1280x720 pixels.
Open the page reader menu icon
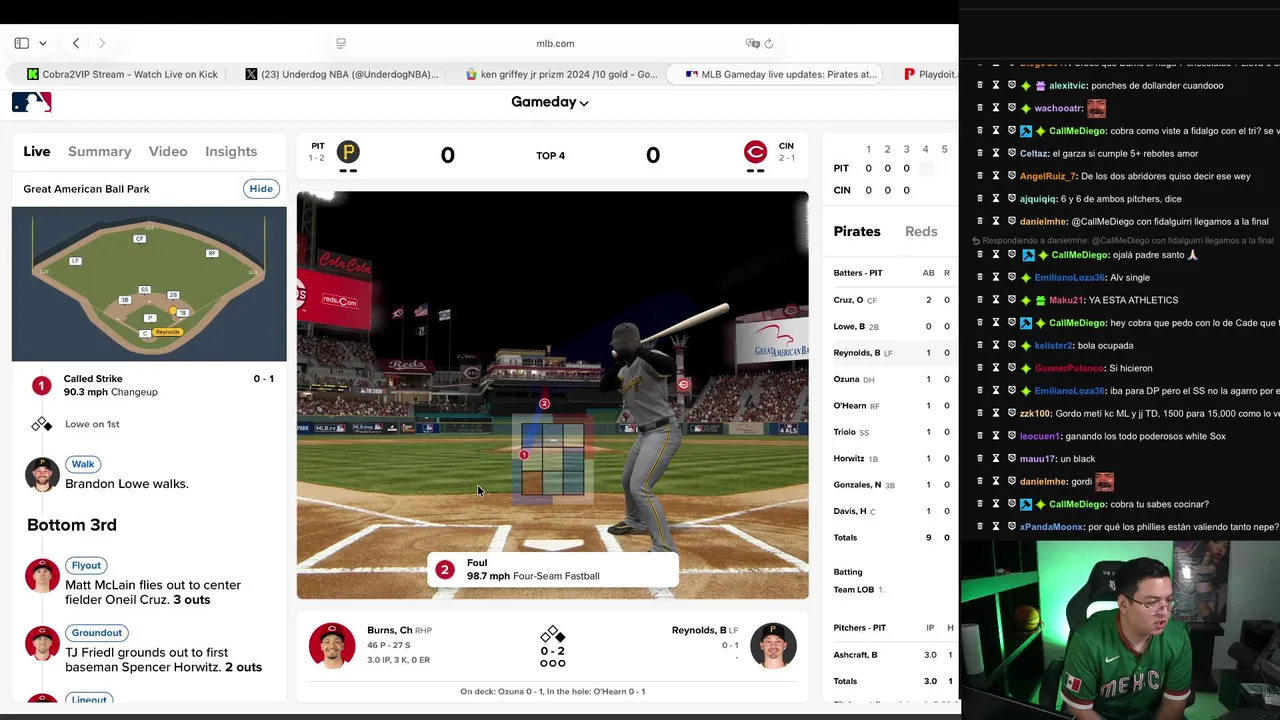pyautogui.click(x=341, y=43)
